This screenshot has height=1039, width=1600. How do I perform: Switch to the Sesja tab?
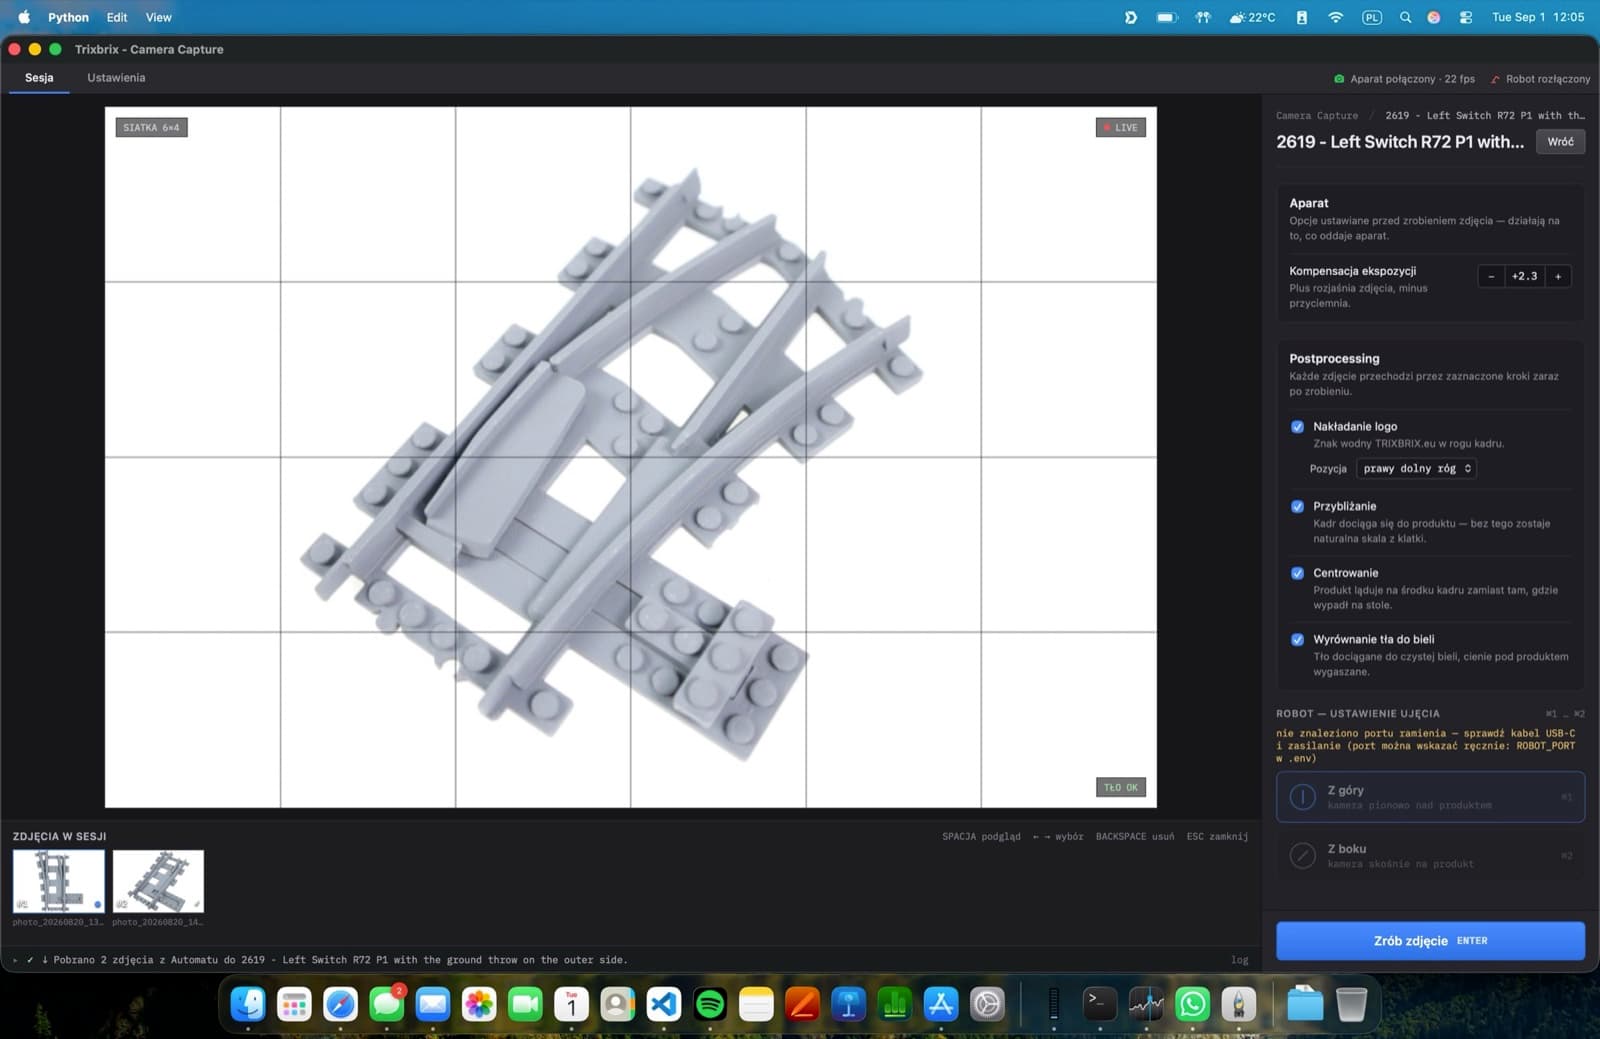pos(39,78)
